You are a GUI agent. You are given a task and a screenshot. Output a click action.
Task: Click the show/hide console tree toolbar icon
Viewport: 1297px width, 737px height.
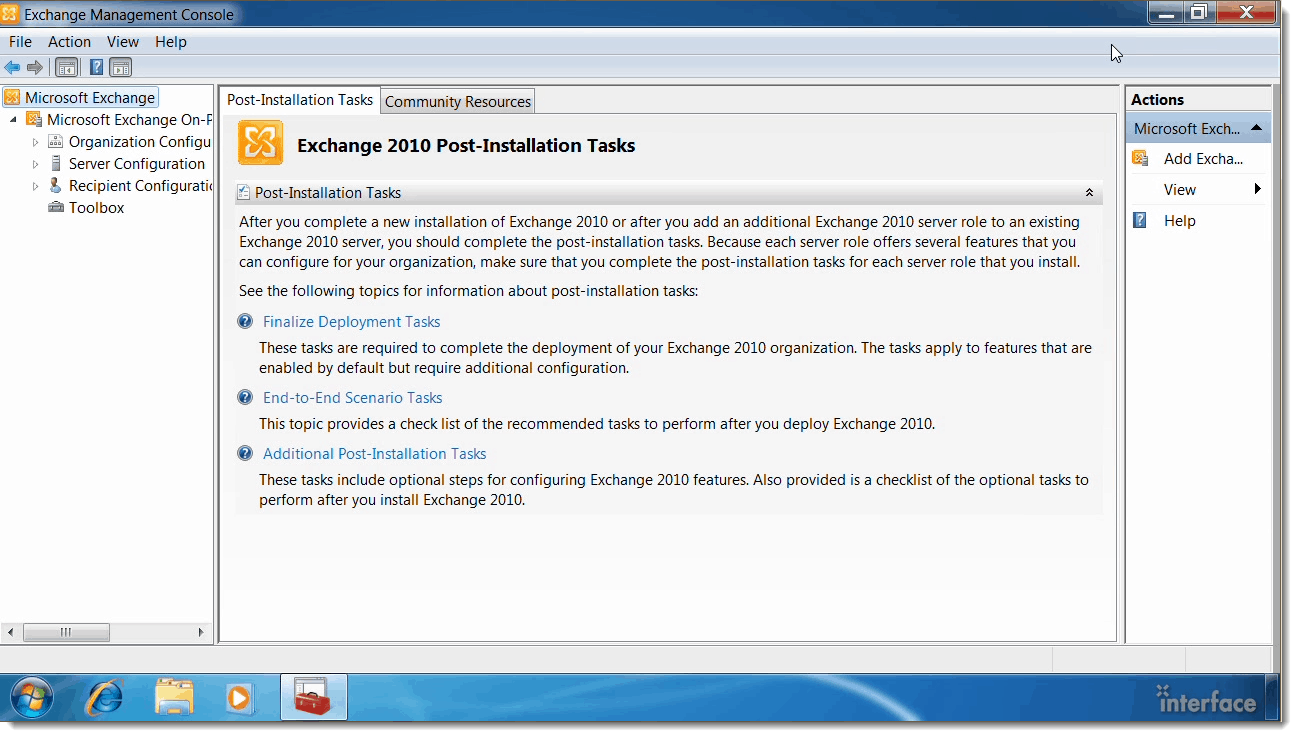(66, 67)
